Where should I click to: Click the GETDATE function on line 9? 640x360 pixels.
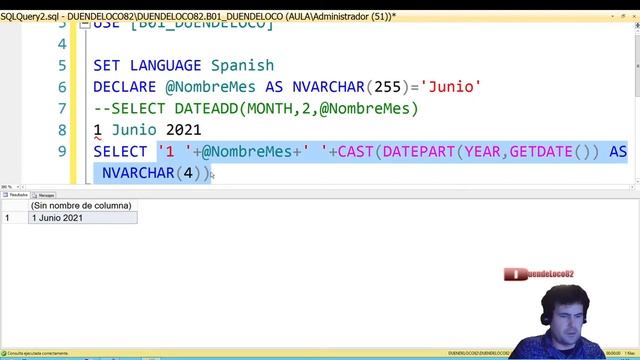(541, 152)
